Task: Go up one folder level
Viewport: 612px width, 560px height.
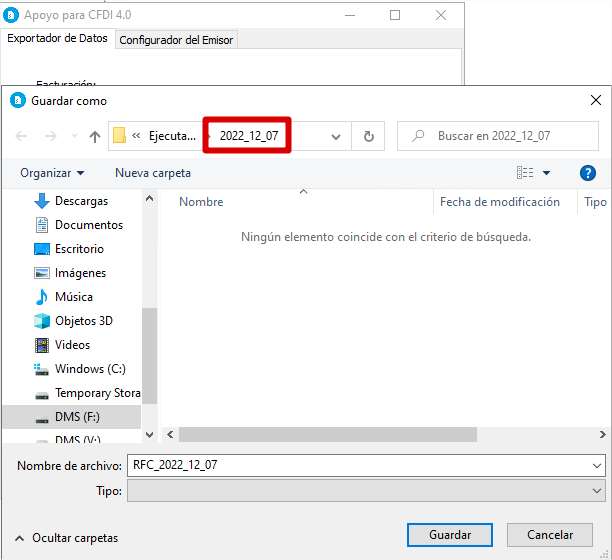Action: coord(94,136)
